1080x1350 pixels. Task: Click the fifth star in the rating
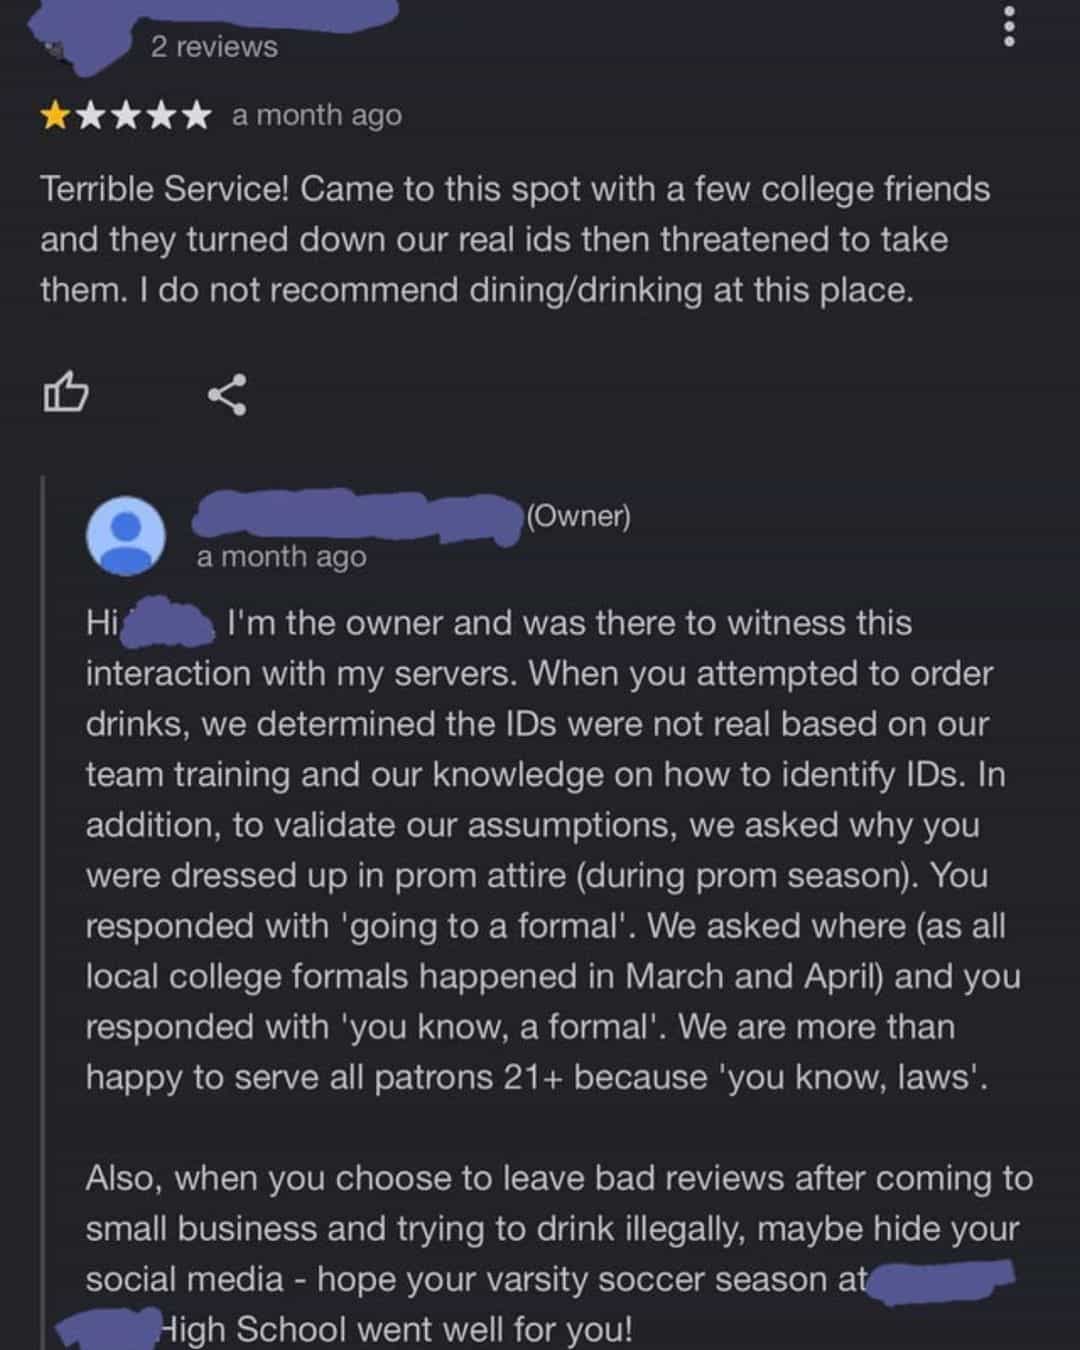click(x=196, y=117)
